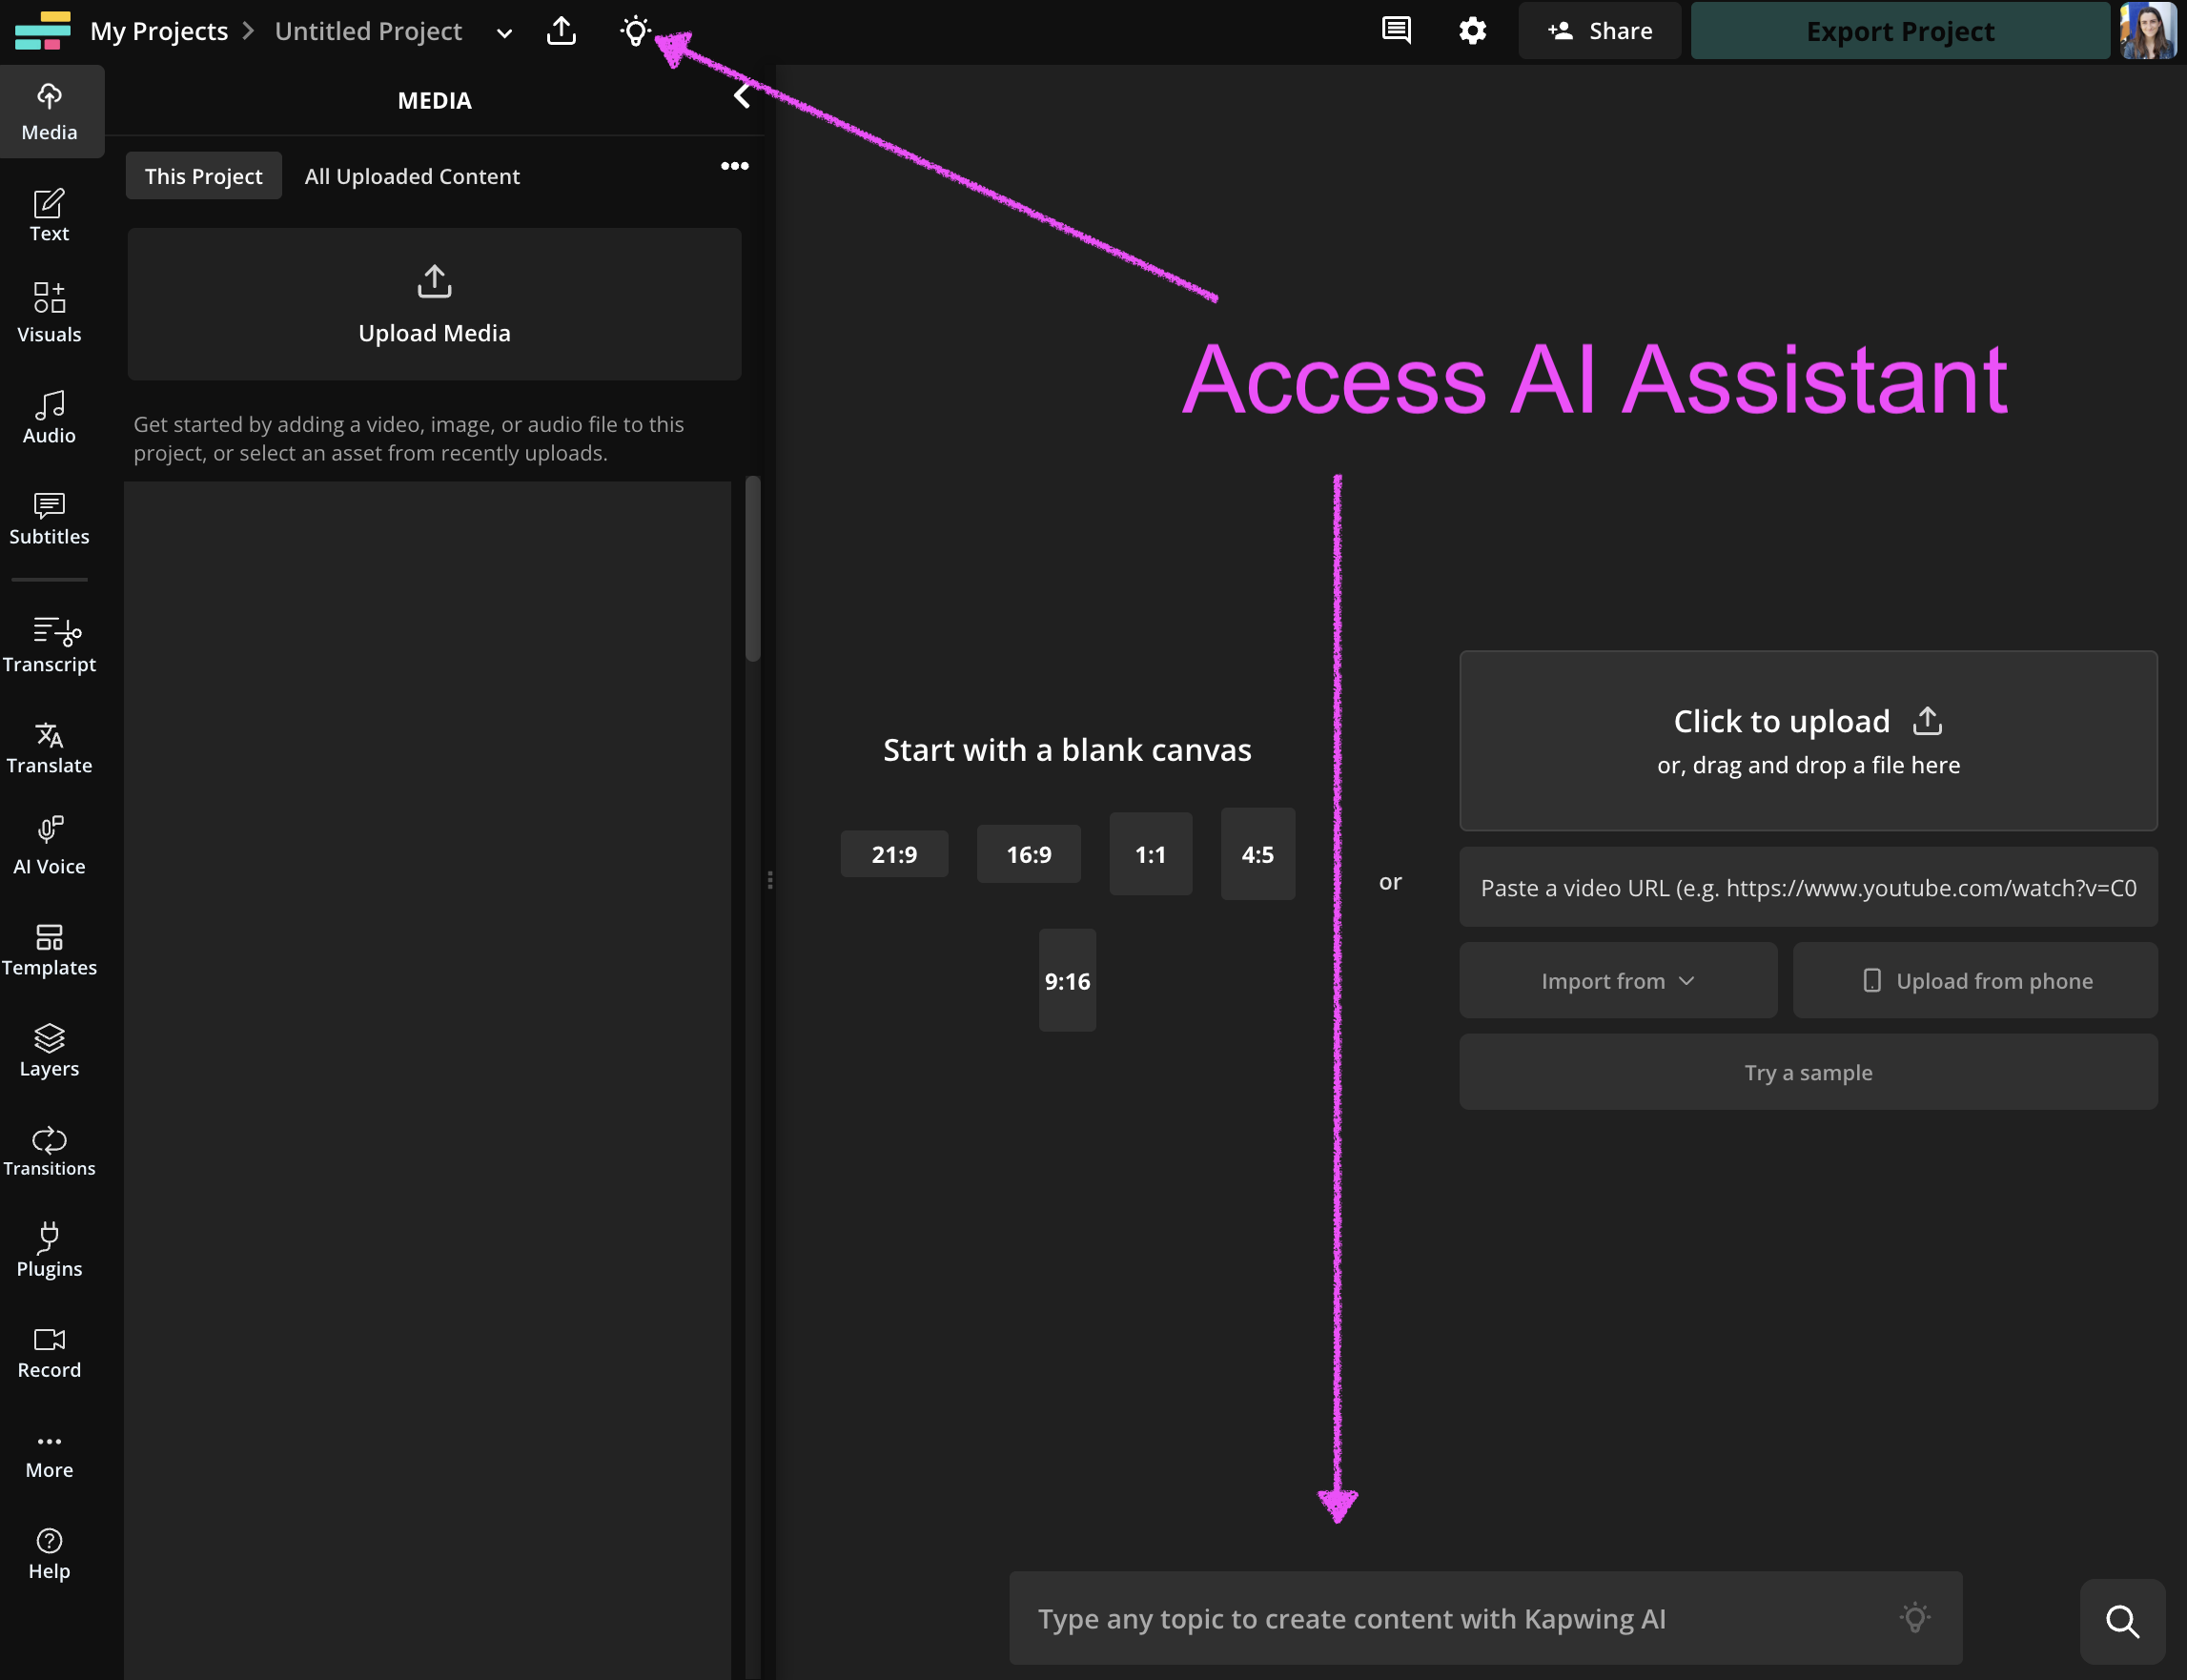Open the Import from dropdown

(x=1617, y=981)
